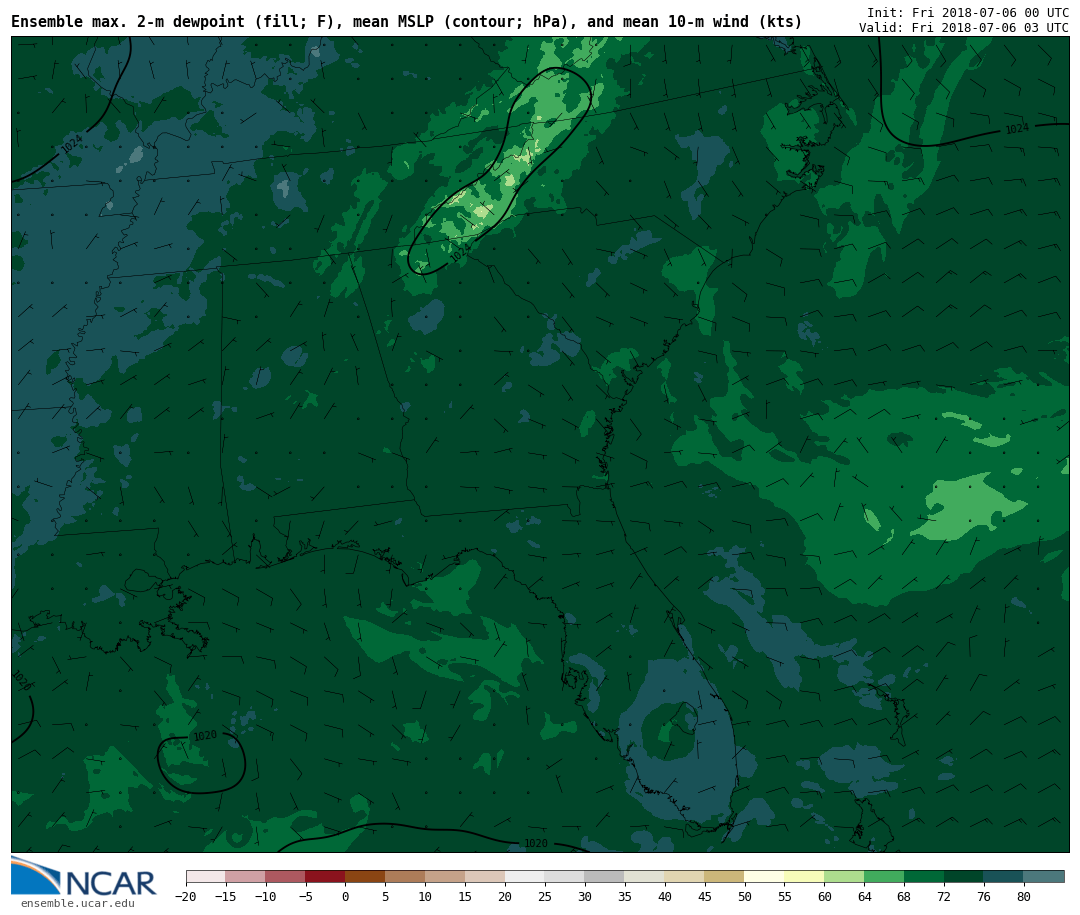1080x915 pixels.
Task: Click the 35 colorbar tick label
Action: pyautogui.click(x=625, y=896)
